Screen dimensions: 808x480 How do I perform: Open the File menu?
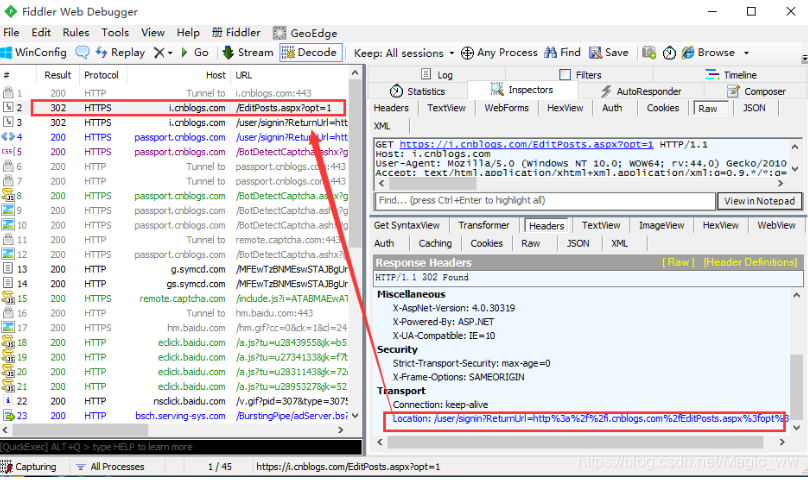coord(11,32)
